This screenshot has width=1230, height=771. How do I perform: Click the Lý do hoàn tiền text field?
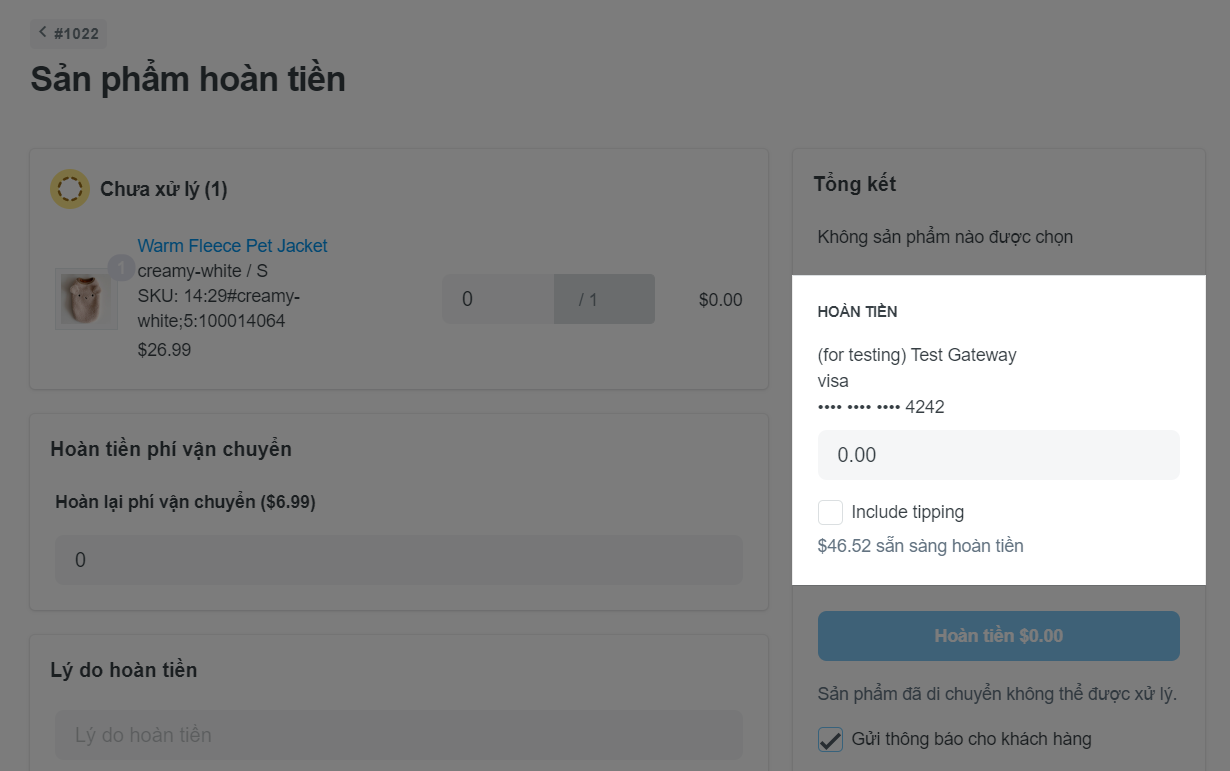398,735
